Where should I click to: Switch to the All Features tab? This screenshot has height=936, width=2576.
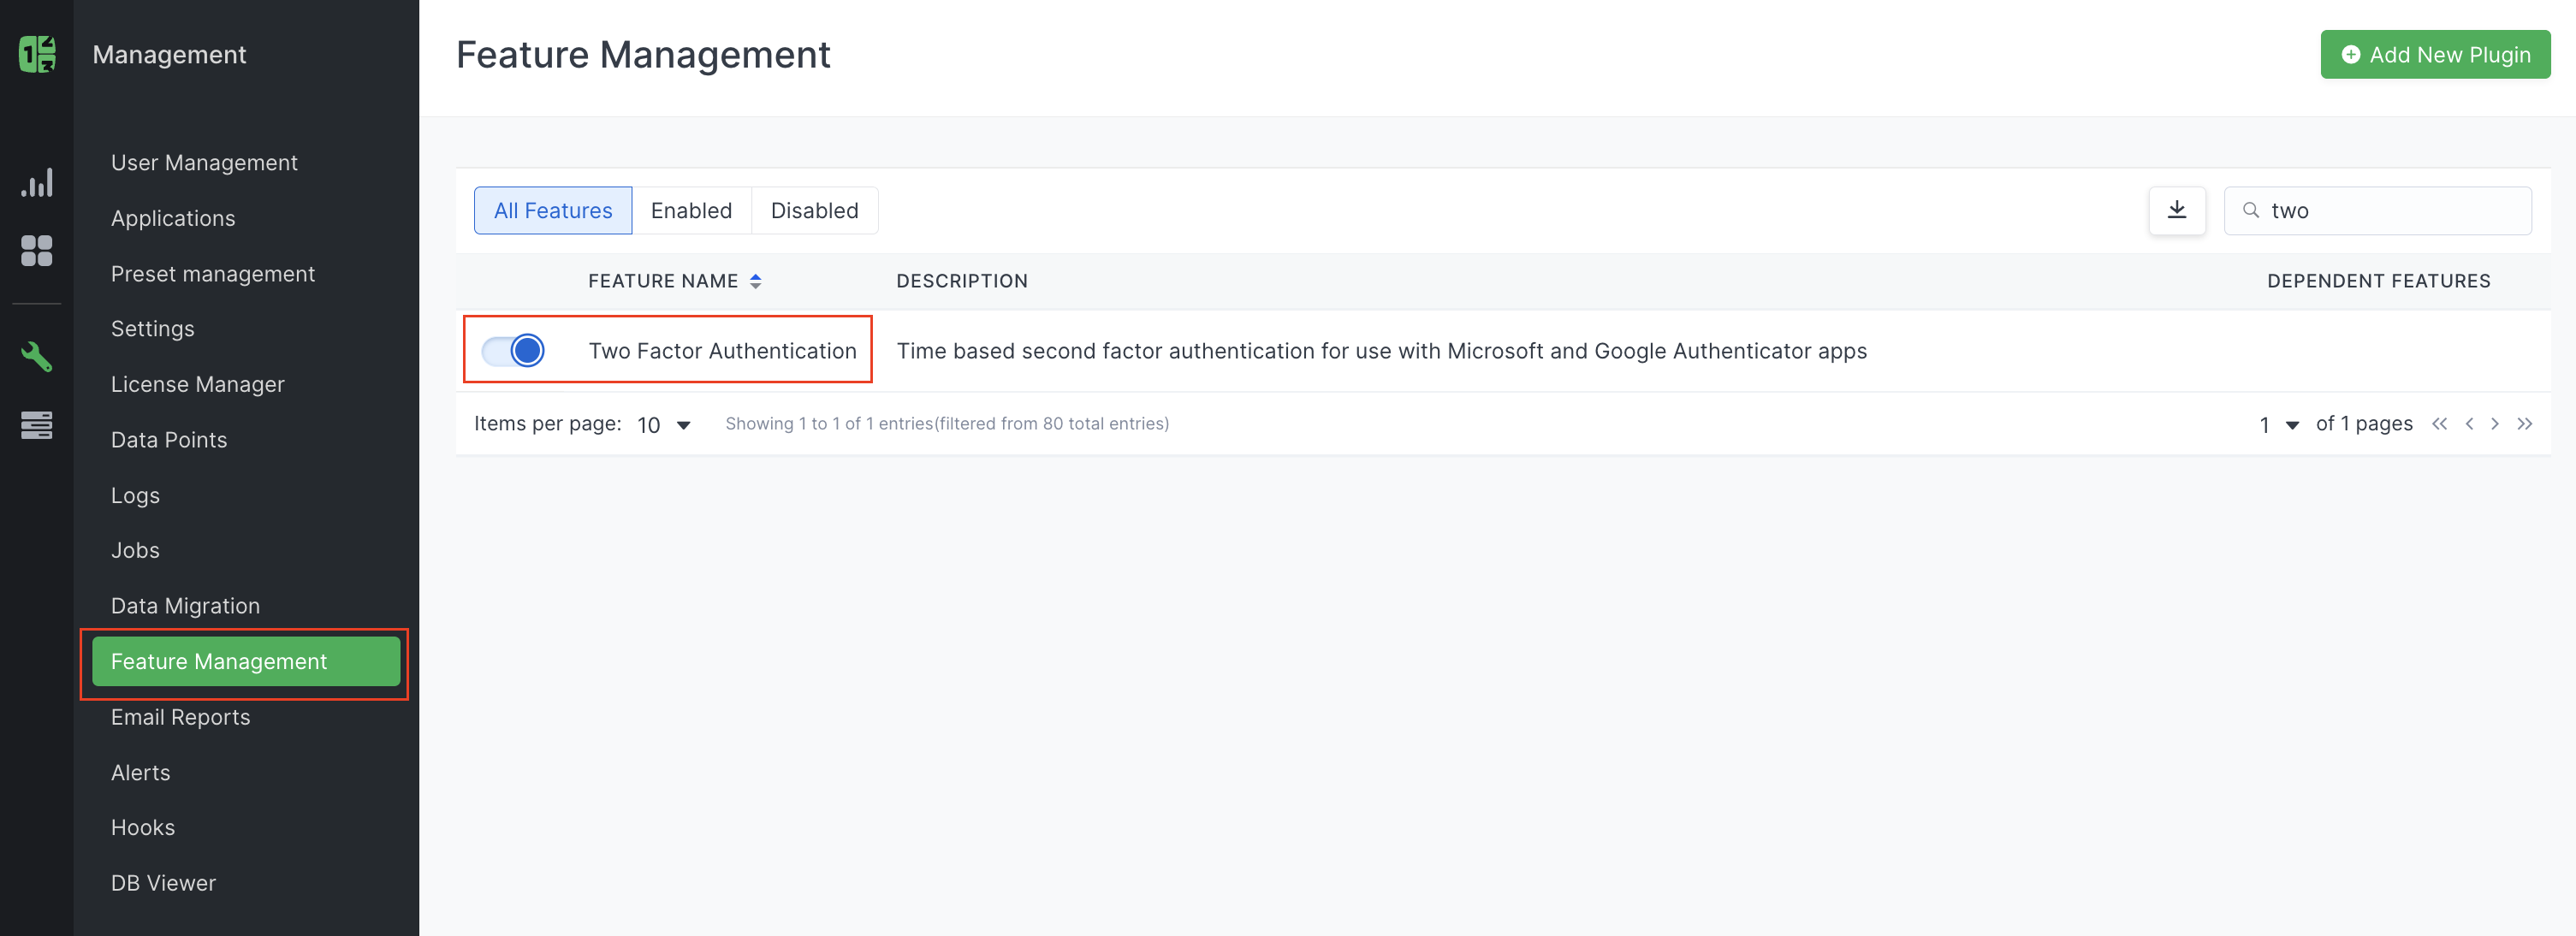[552, 210]
